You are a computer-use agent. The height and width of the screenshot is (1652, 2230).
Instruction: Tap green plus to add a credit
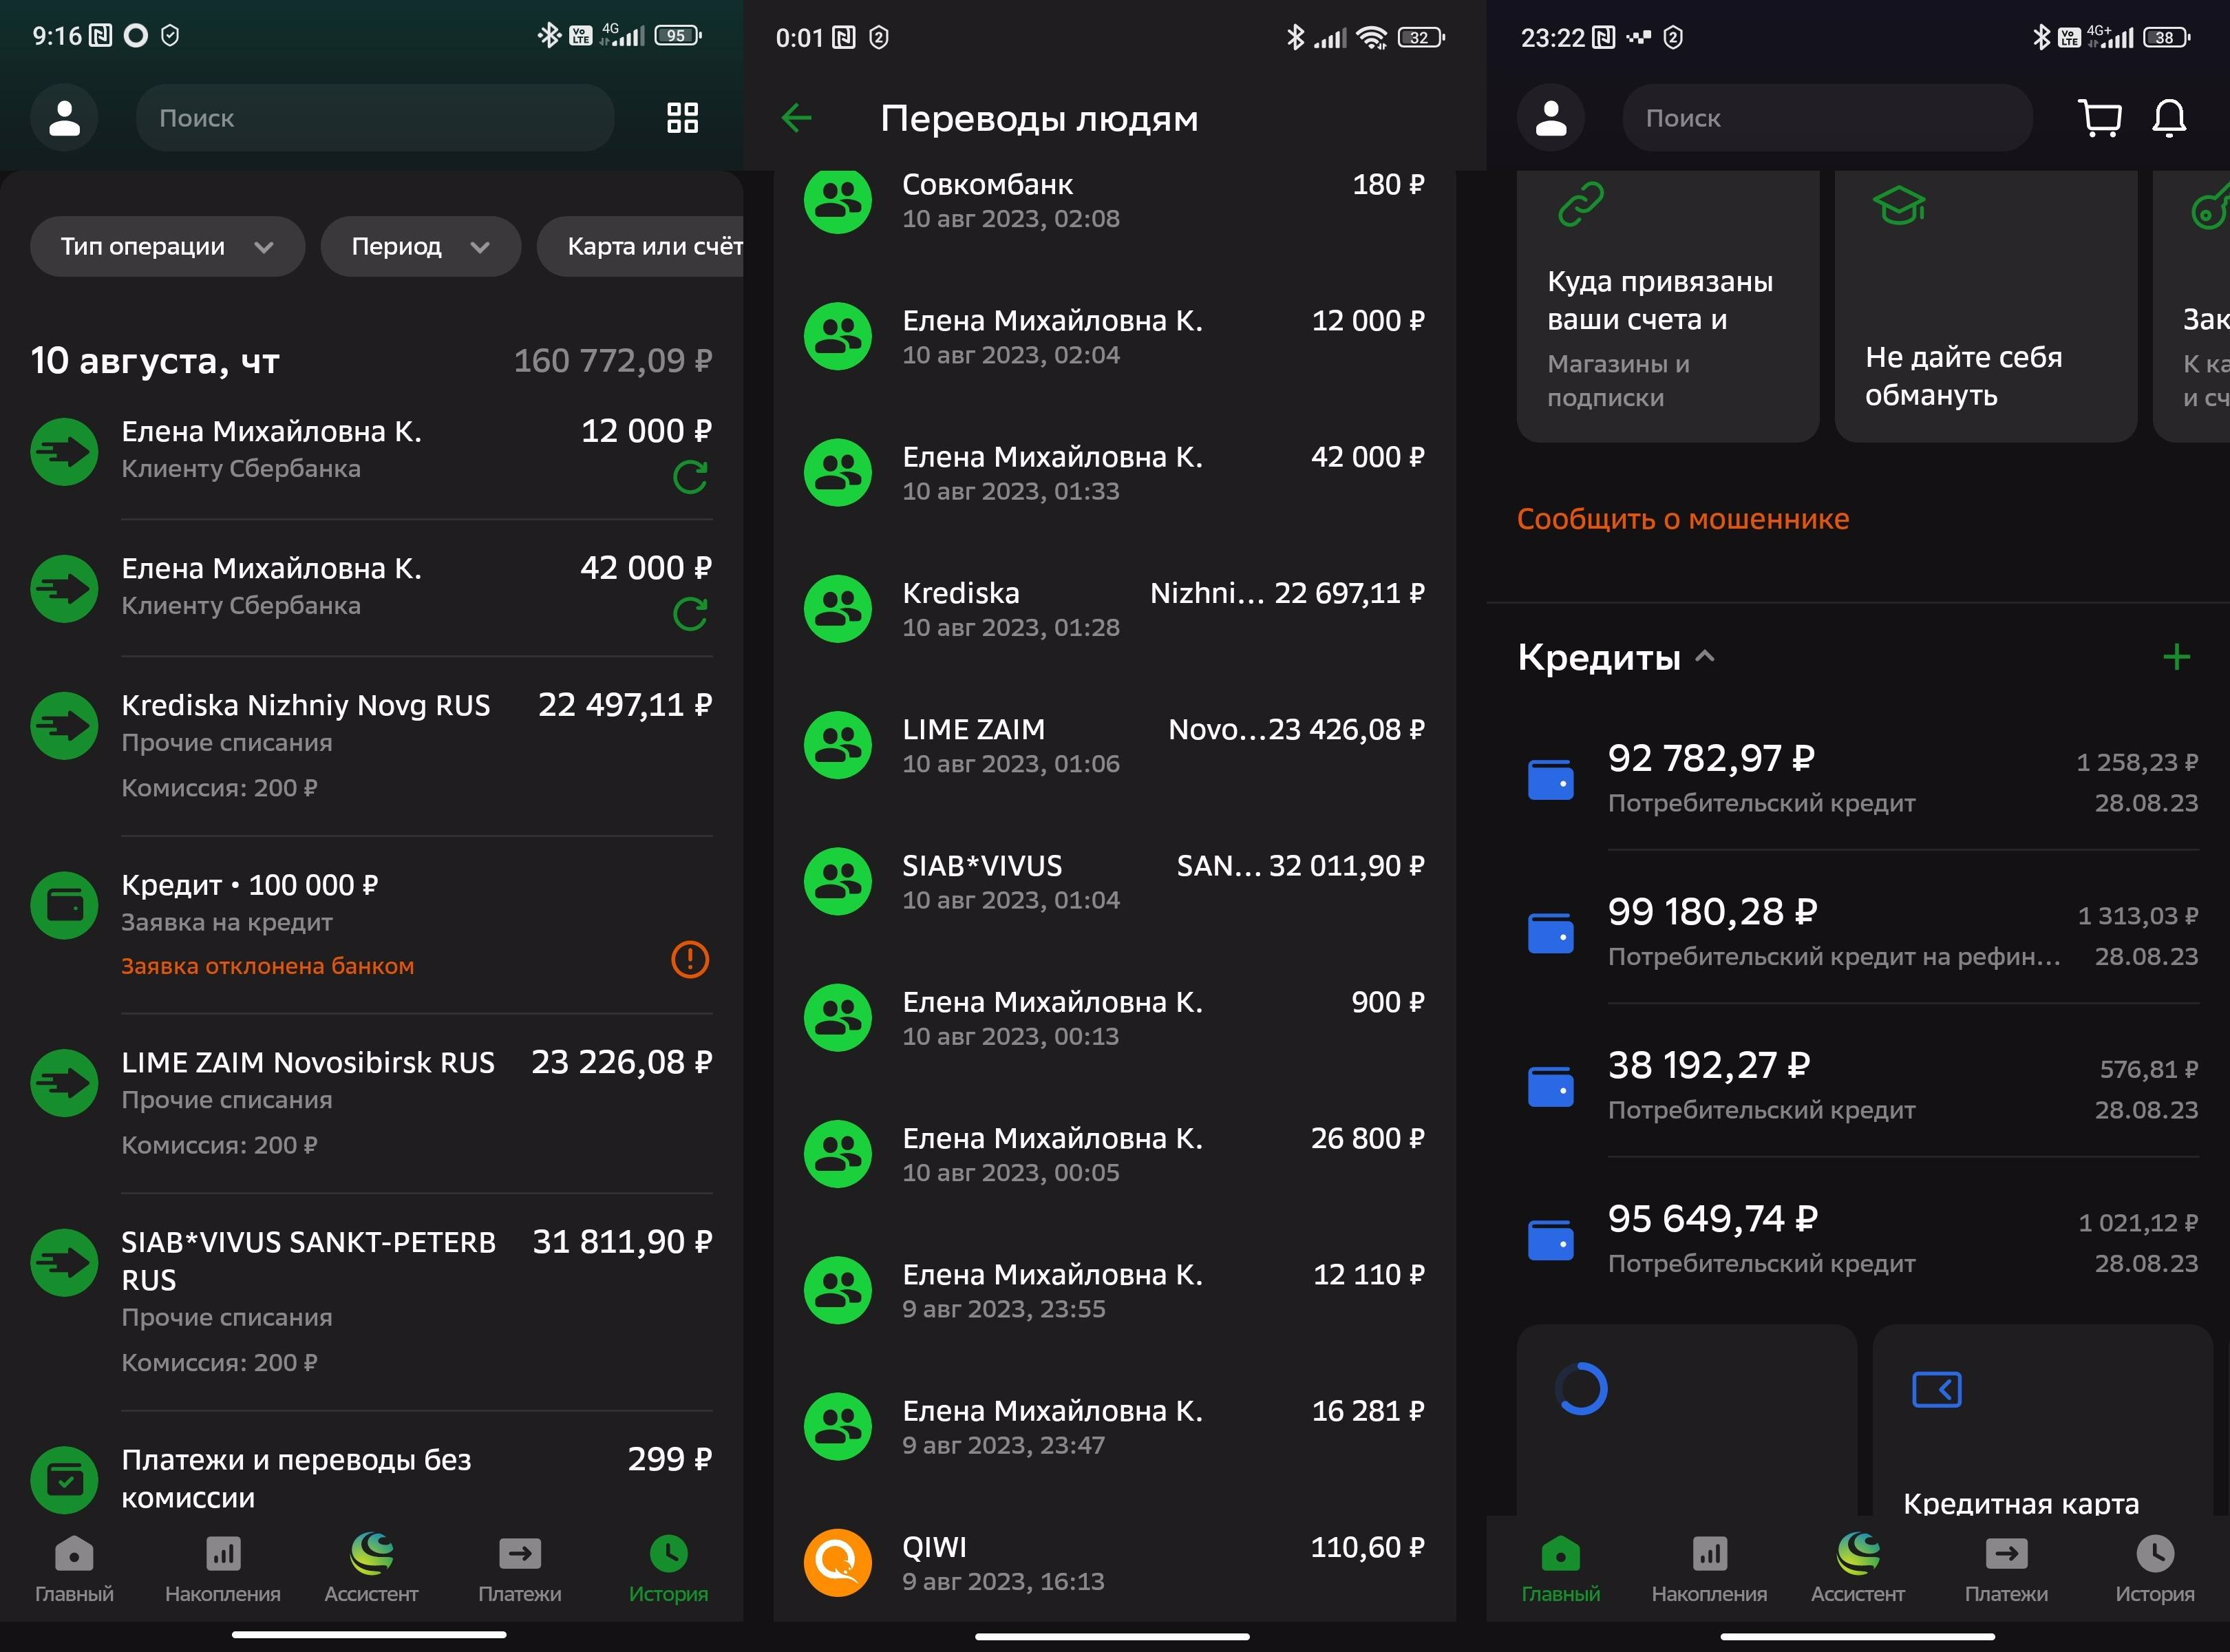pos(2176,657)
